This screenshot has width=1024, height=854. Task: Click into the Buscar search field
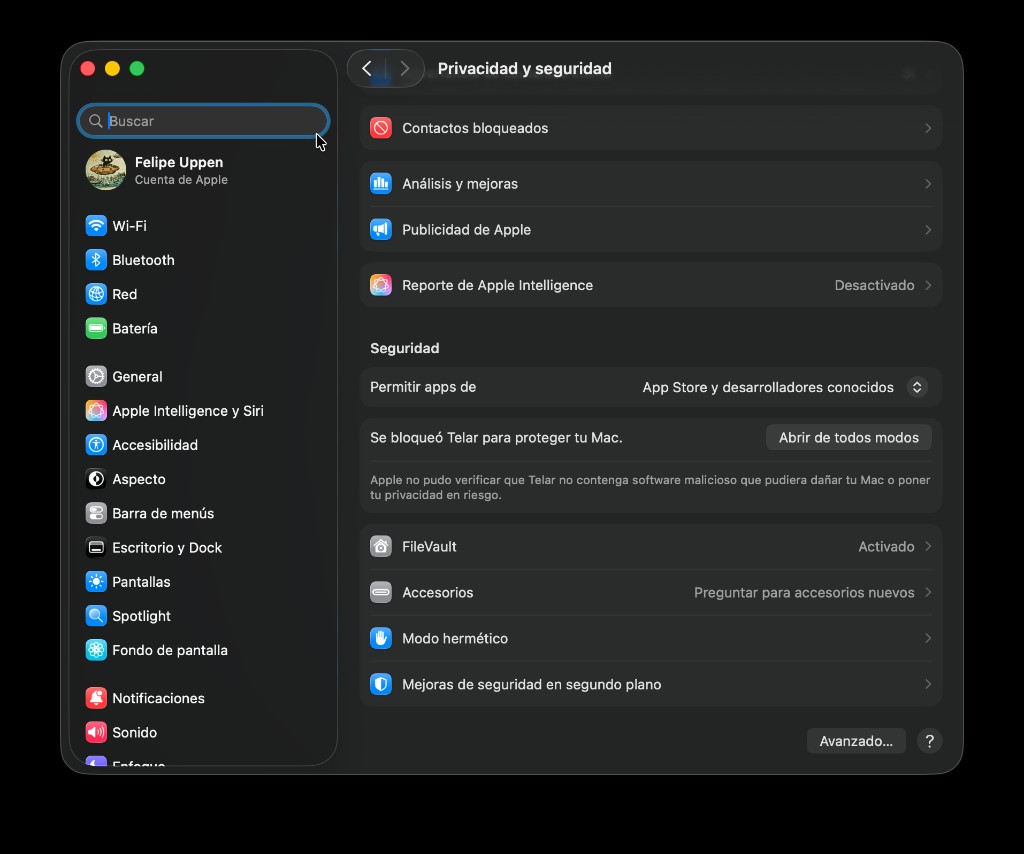coord(203,121)
